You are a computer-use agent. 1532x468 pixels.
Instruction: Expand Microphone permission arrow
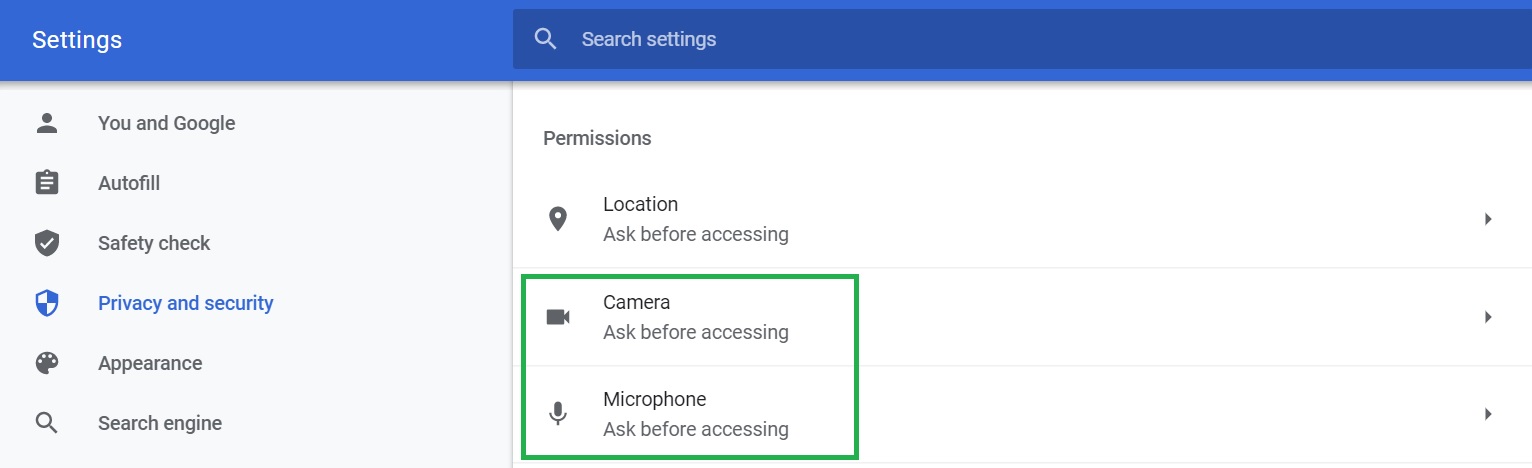1488,414
